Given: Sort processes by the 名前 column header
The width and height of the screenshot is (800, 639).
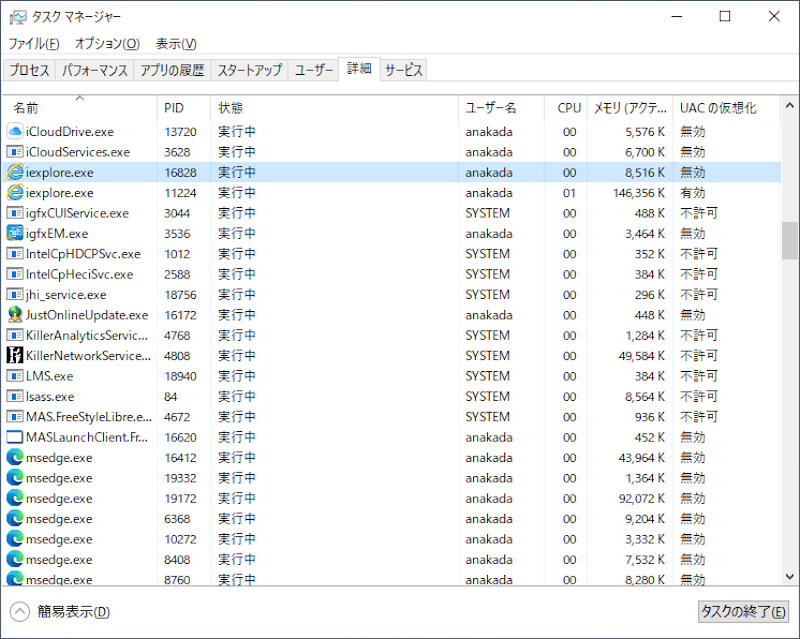Looking at the screenshot, I should click(26, 108).
